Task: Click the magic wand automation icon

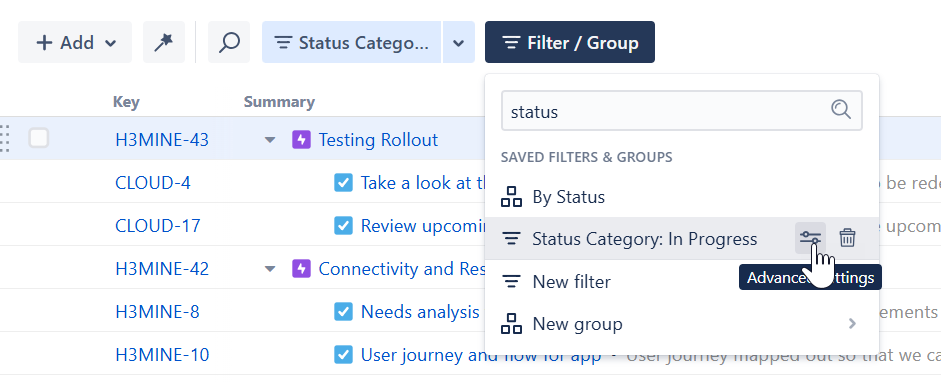Action: click(164, 43)
